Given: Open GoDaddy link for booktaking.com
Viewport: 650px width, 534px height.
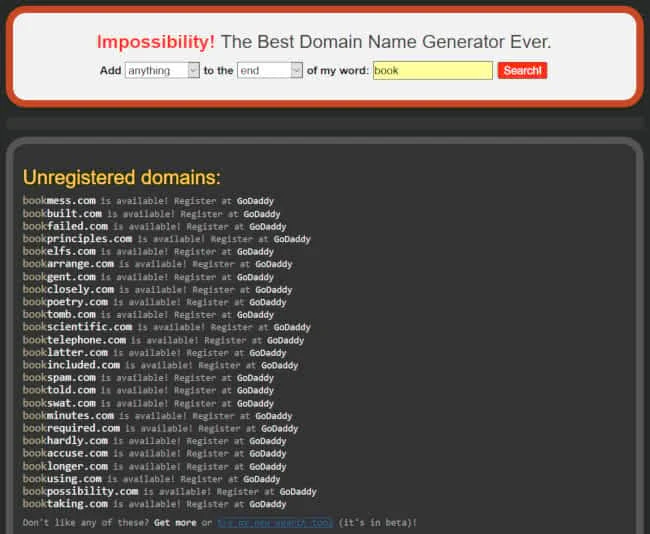Looking at the screenshot, I should click(x=267, y=504).
